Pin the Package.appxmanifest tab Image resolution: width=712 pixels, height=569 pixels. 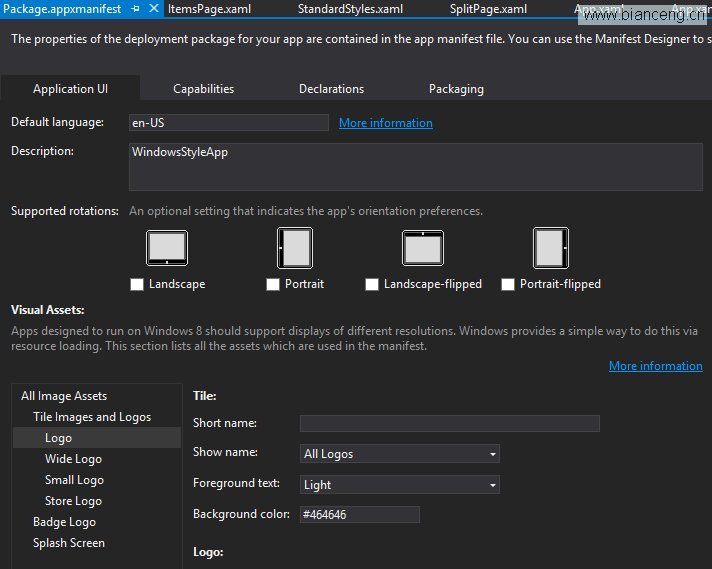[x=135, y=9]
